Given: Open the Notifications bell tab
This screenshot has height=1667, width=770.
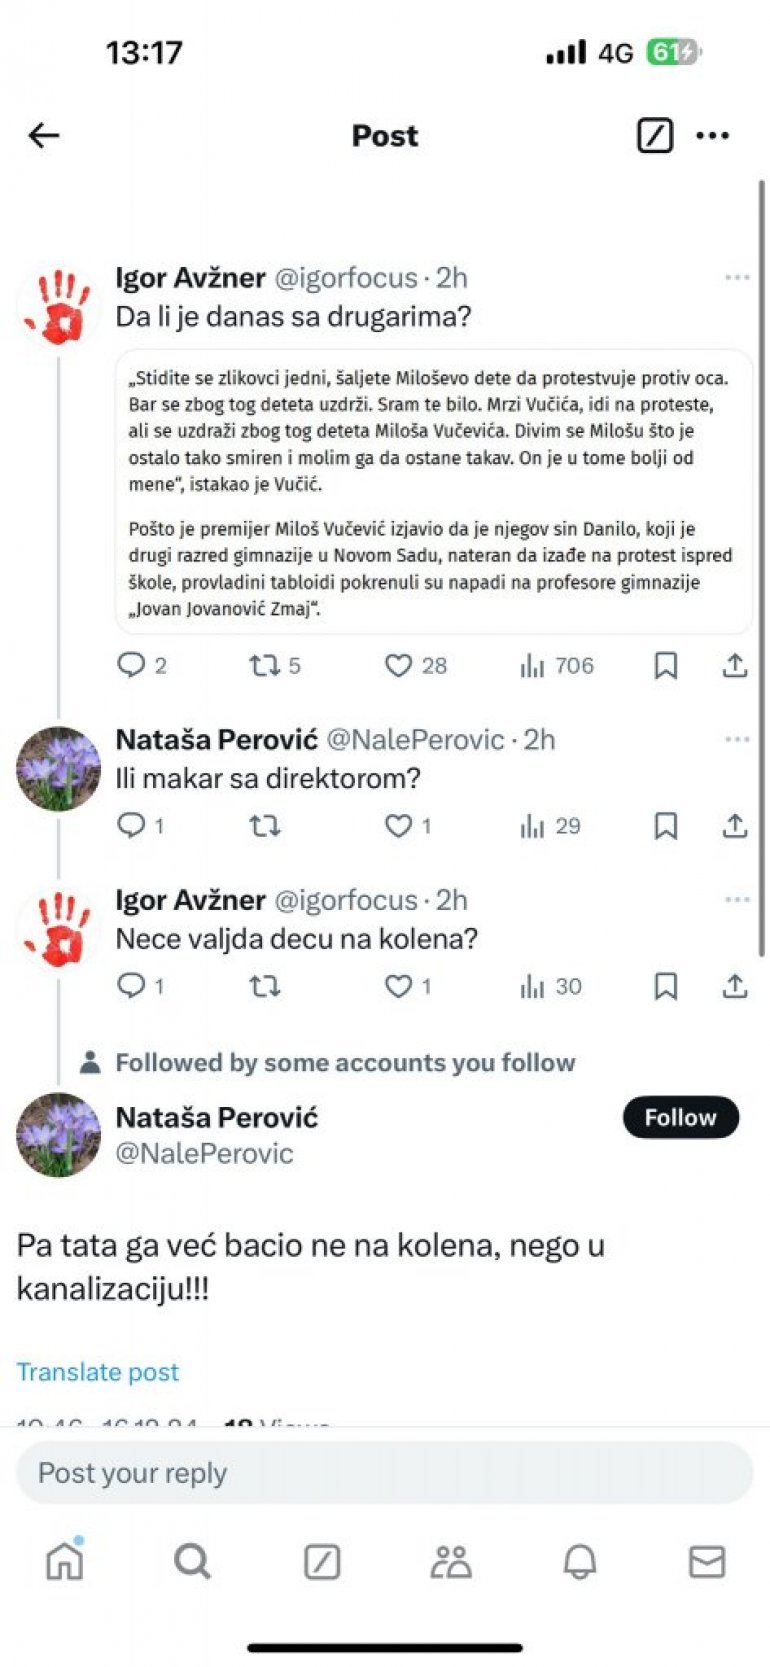Looking at the screenshot, I should point(579,1561).
